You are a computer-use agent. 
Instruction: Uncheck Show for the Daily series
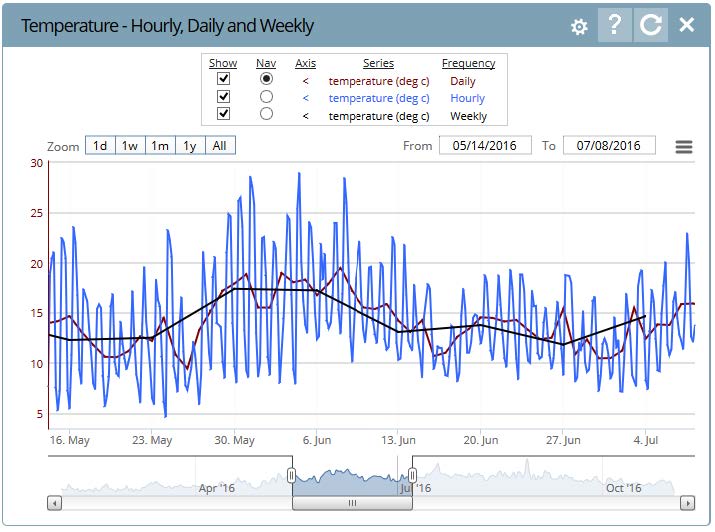click(x=224, y=79)
